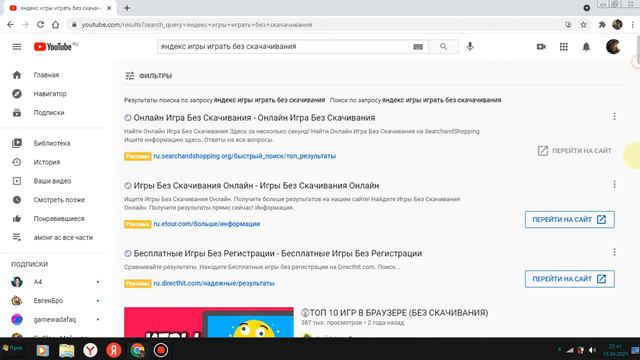Open Библиотека in the sidebar
The height and width of the screenshot is (360, 640).
(53, 143)
